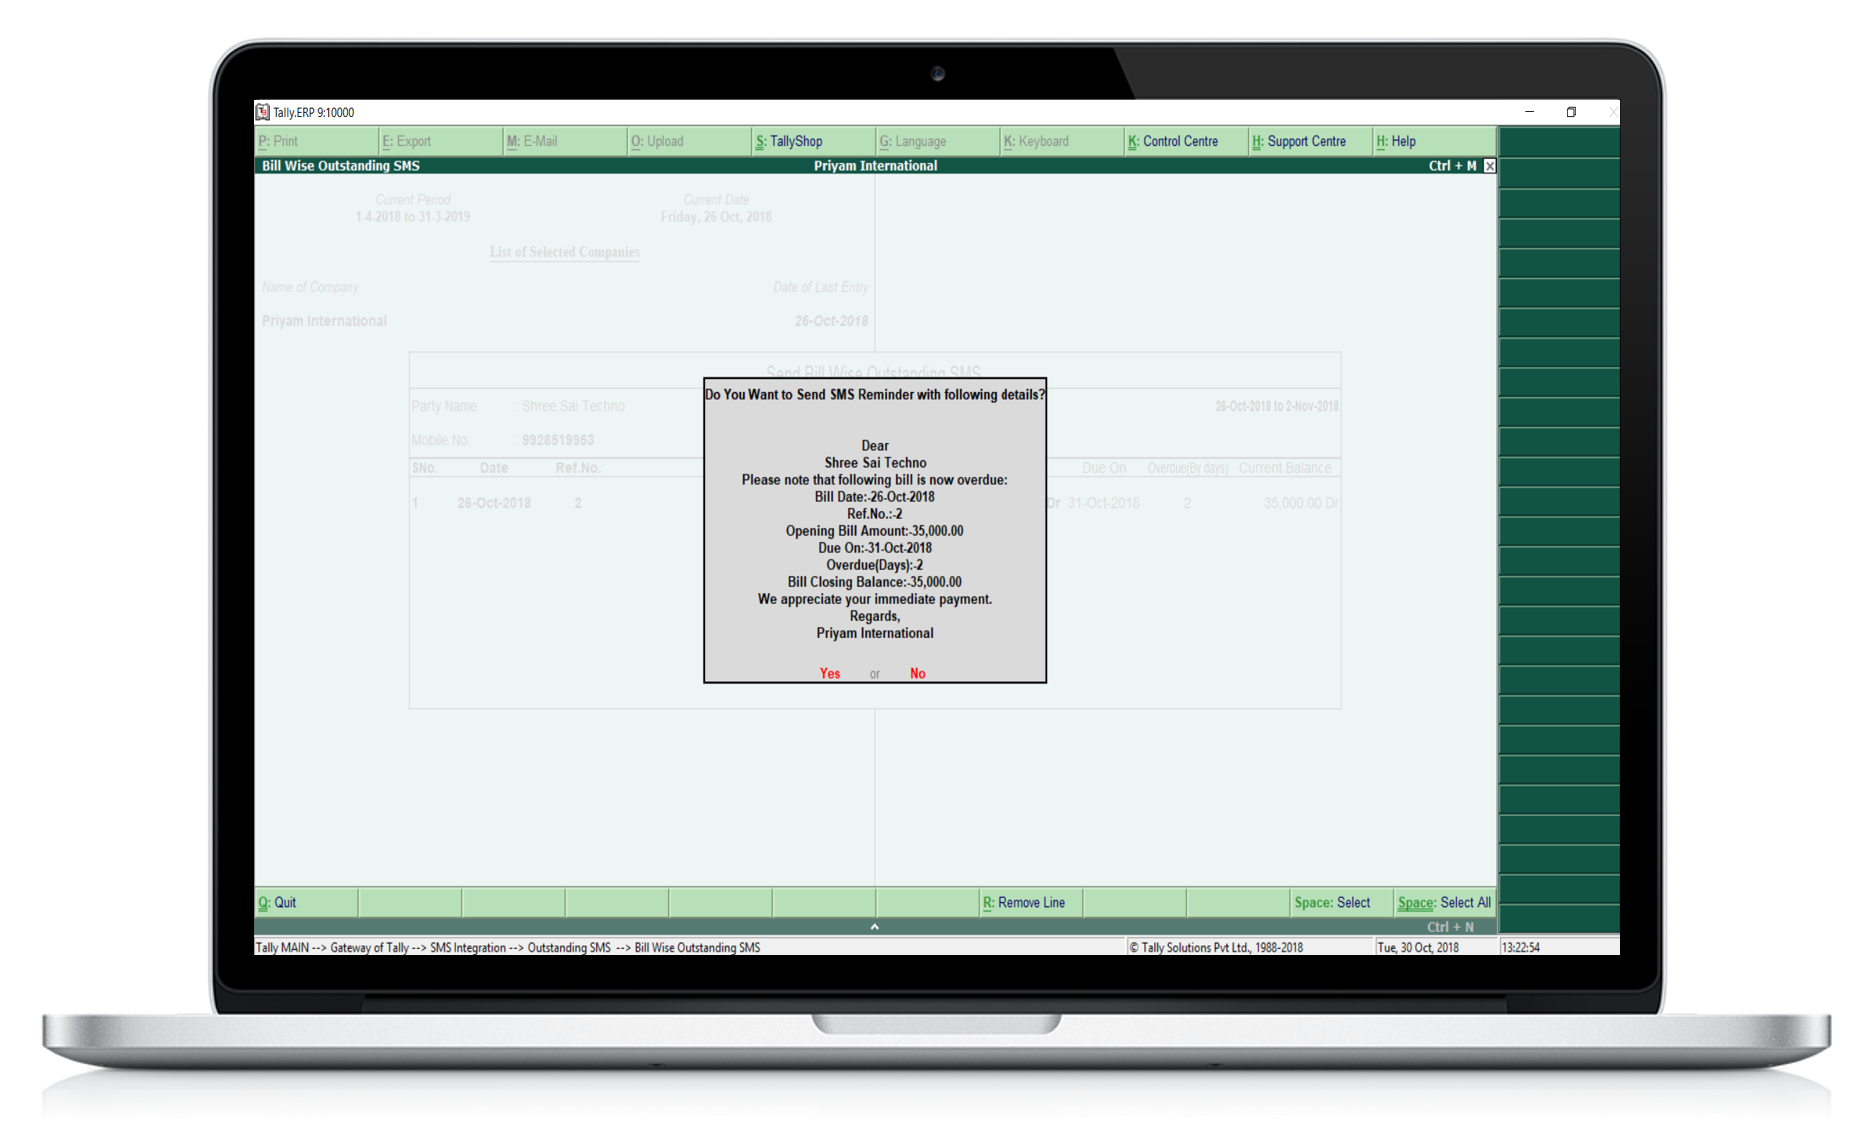Open the Keyboard configuration
Image resolution: width=1875 pixels, height=1125 pixels.
tap(1062, 141)
